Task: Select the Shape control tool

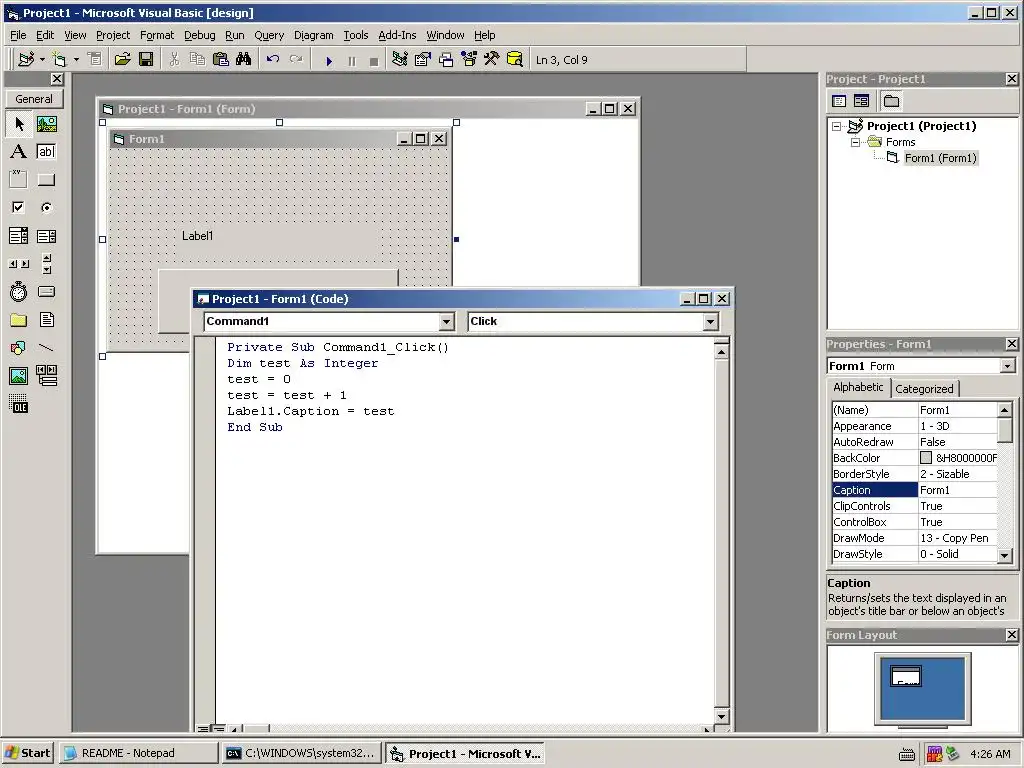Action: pos(18,347)
